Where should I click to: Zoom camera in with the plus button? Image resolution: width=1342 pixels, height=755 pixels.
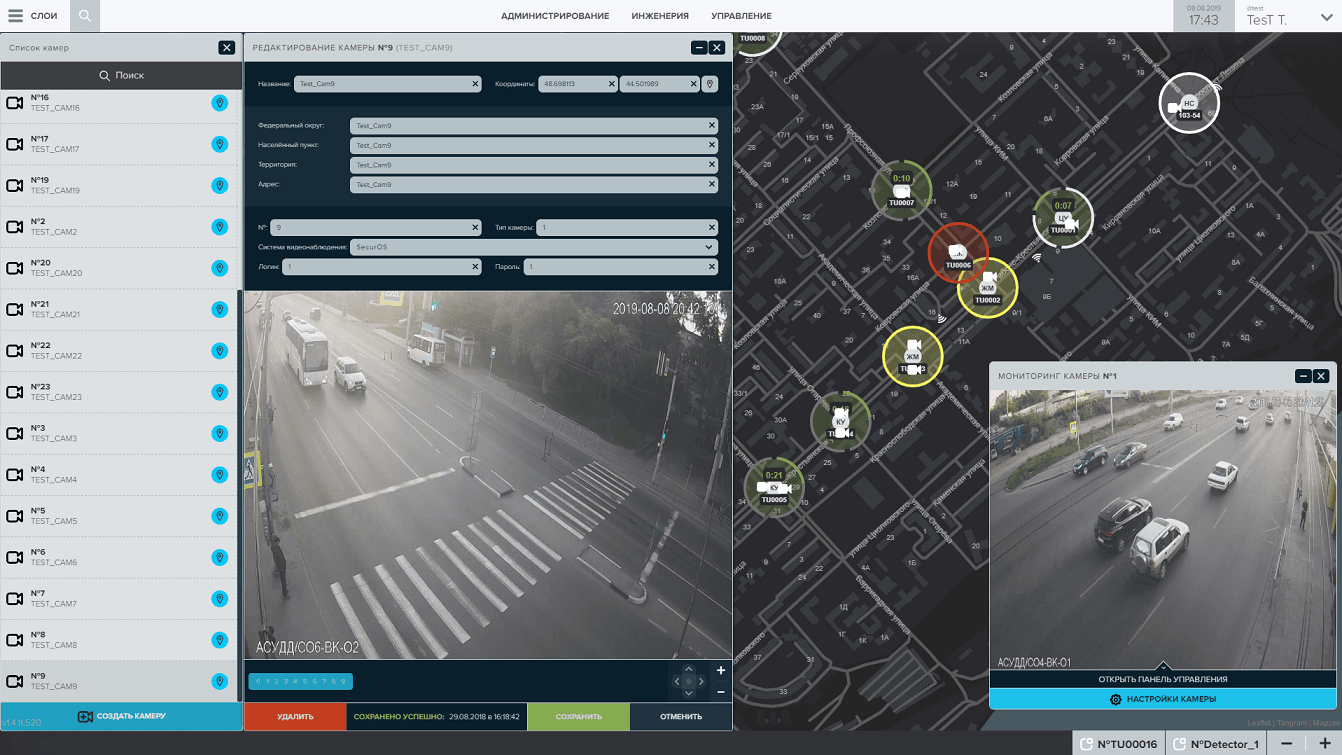[x=721, y=671]
